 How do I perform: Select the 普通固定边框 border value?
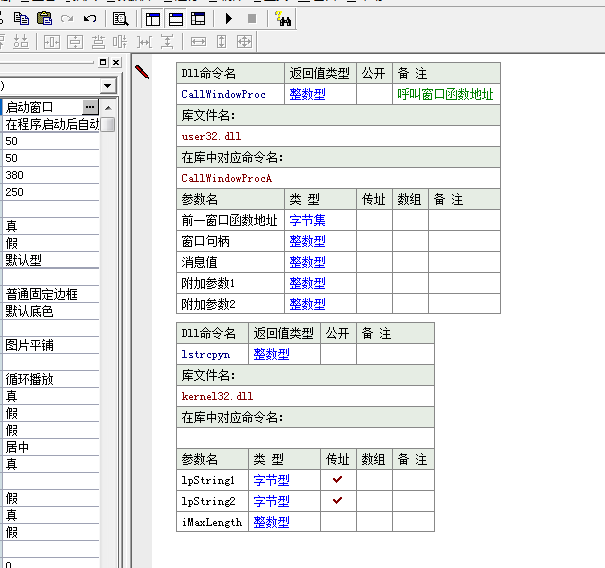pos(51,294)
